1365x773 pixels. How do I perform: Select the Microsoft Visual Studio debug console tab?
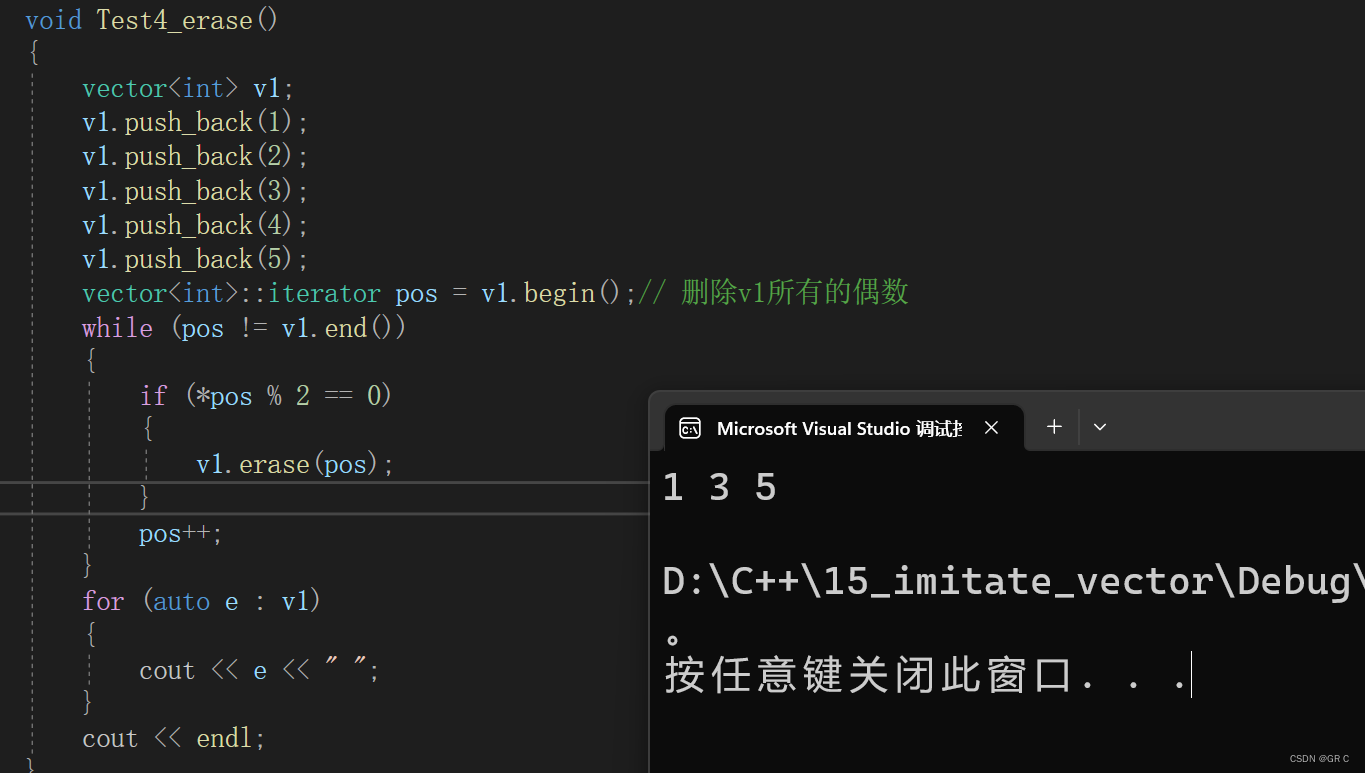[844, 428]
